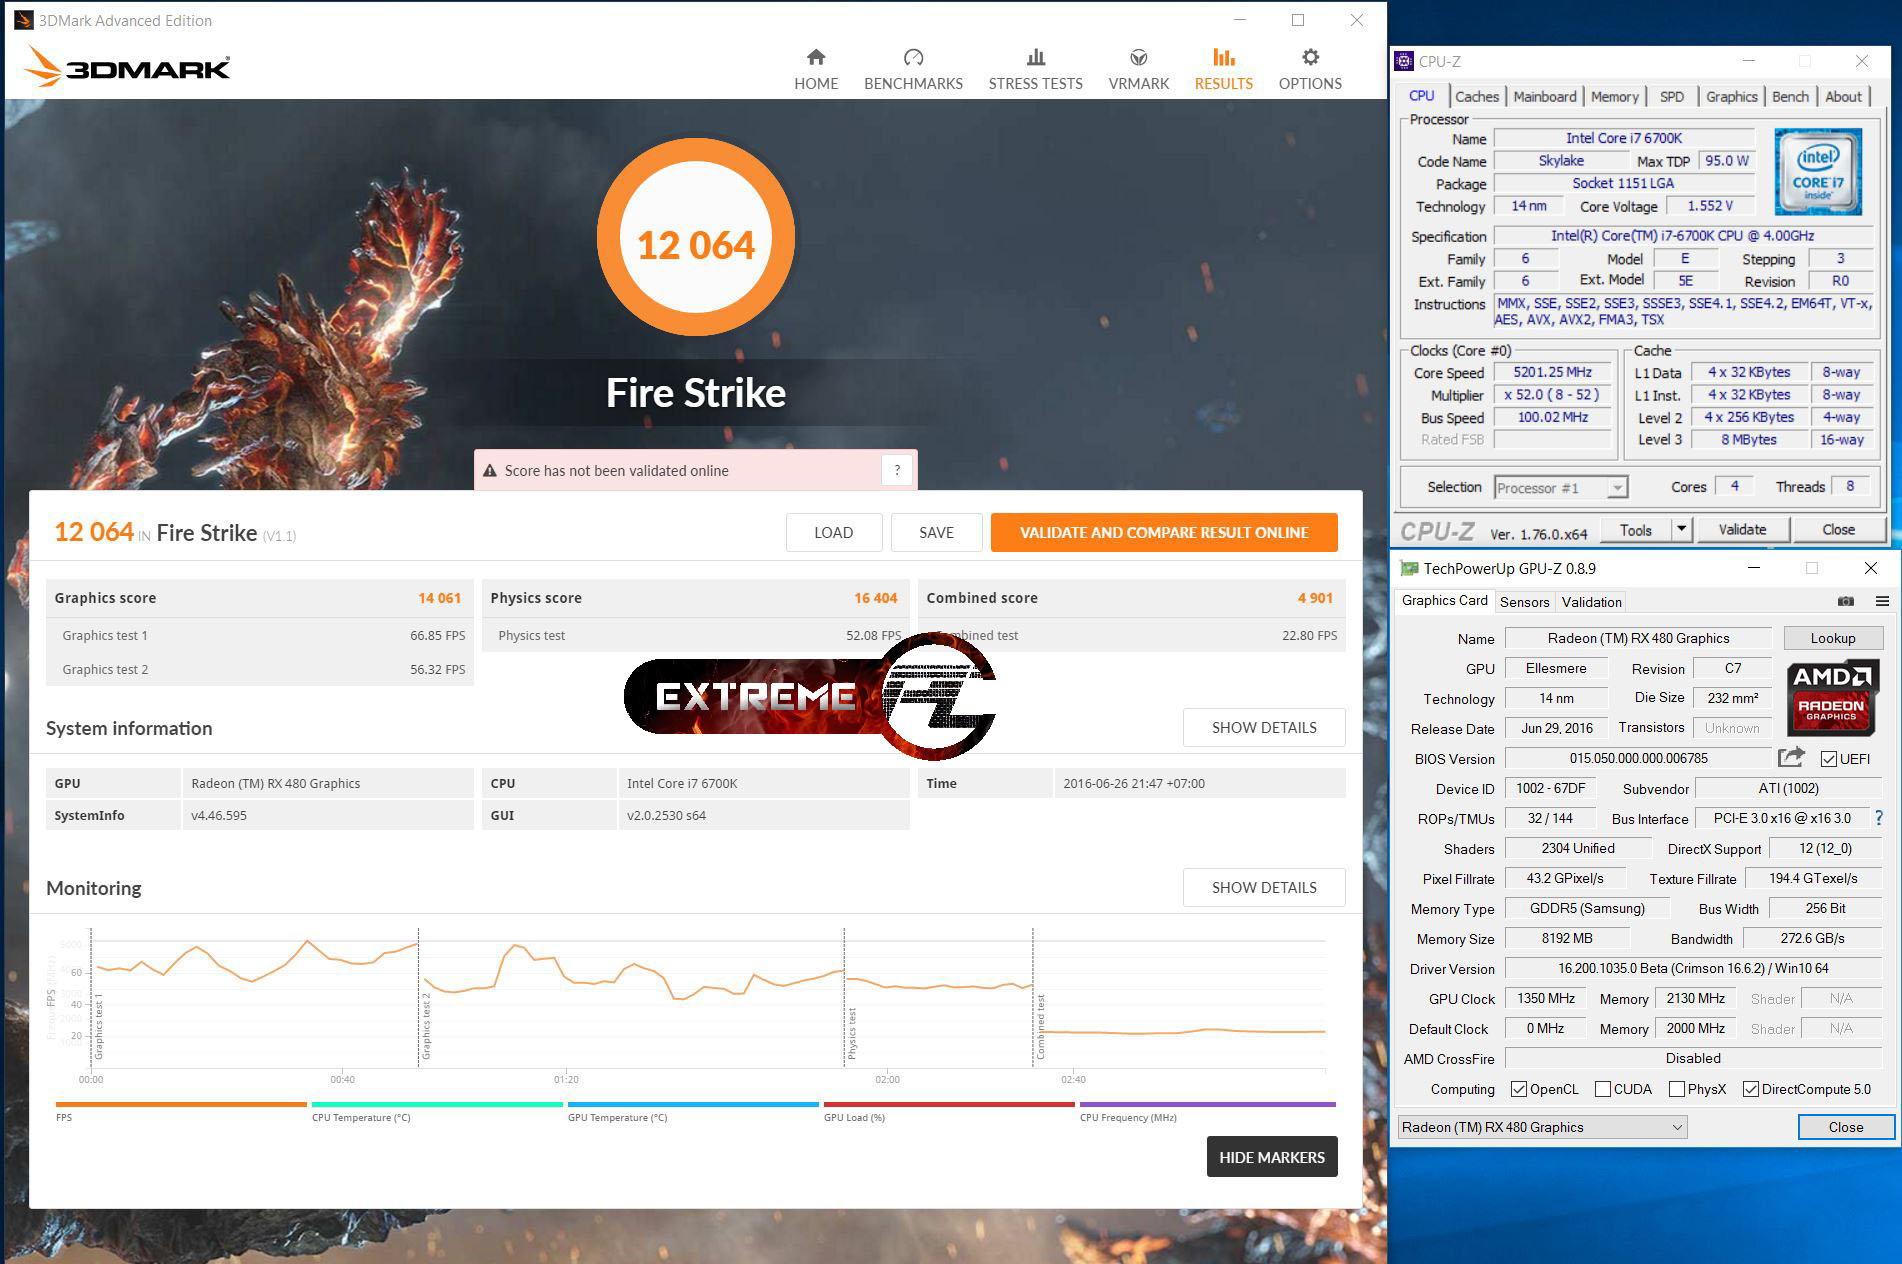Screen dimensions: 1902x1264
Task: Toggle the UEFI checkbox
Action: [1829, 759]
